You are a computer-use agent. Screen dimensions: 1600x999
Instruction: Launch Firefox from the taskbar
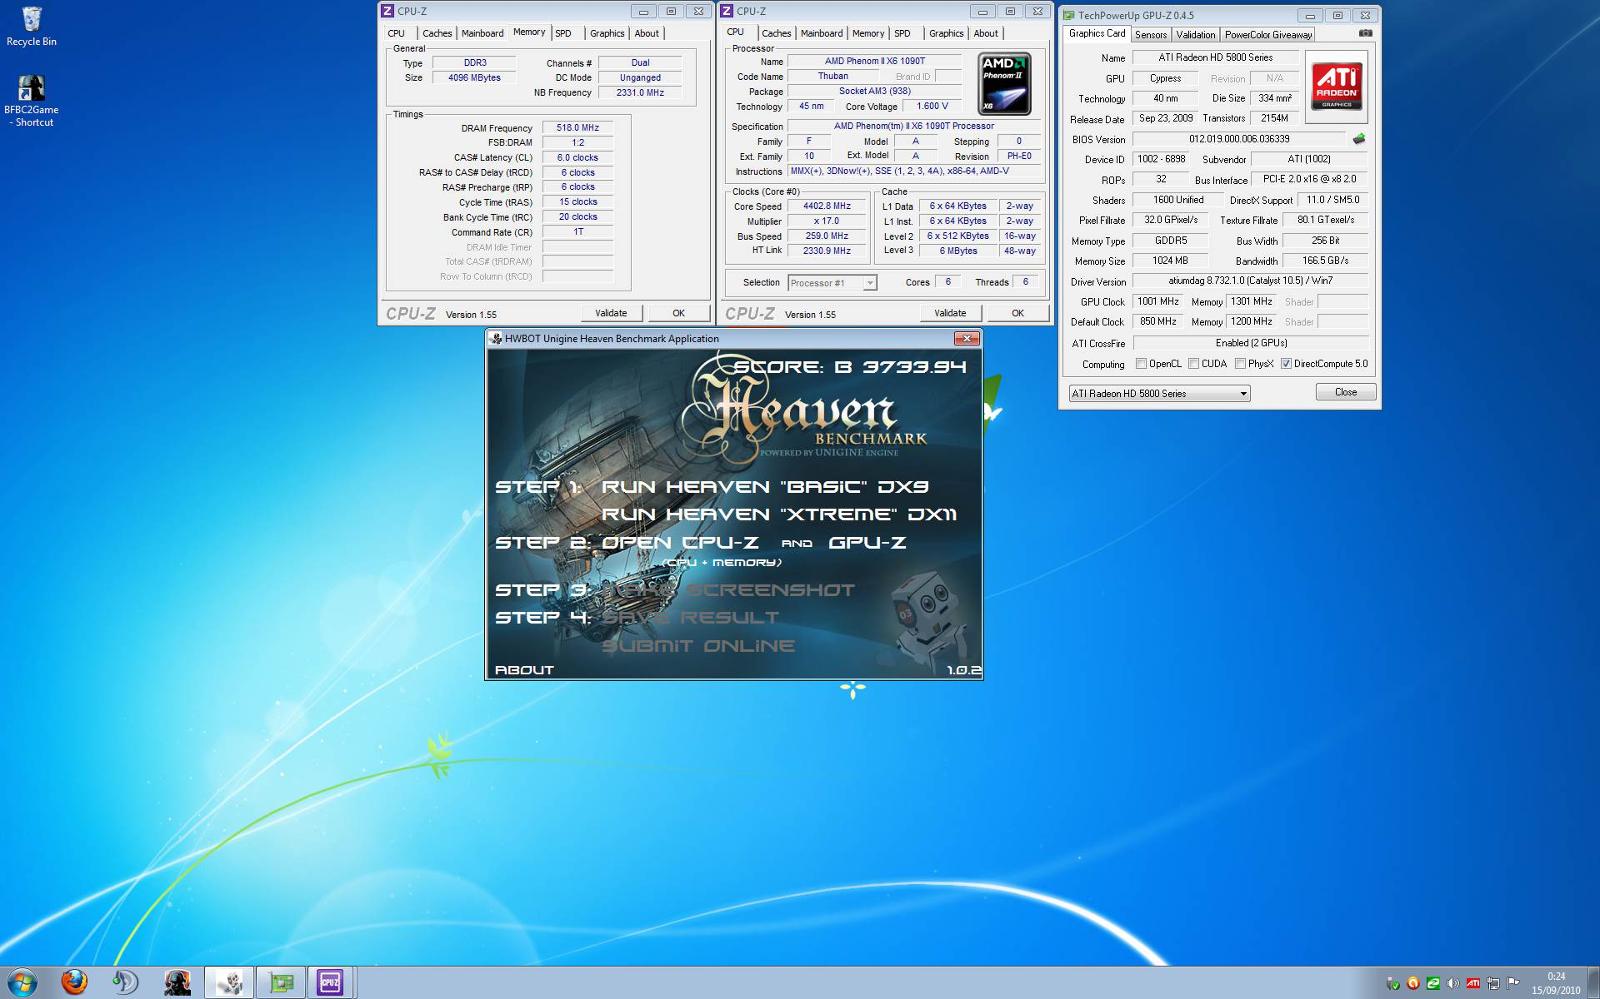pos(74,982)
